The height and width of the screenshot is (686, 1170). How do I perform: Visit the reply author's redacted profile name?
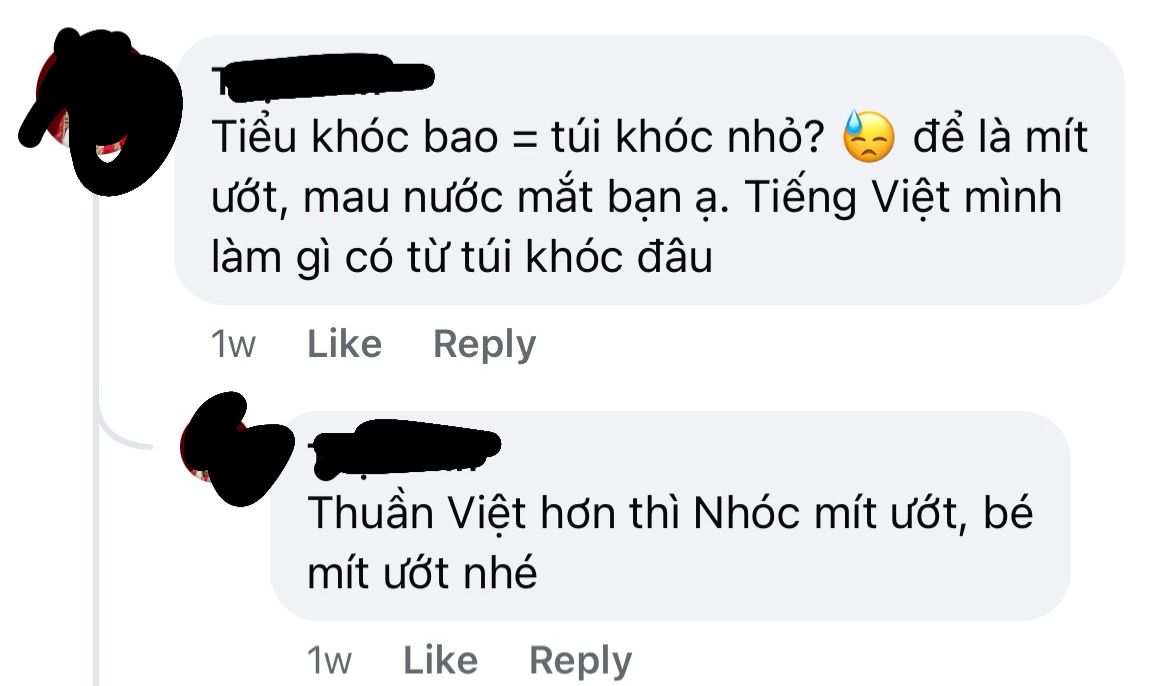tap(404, 449)
